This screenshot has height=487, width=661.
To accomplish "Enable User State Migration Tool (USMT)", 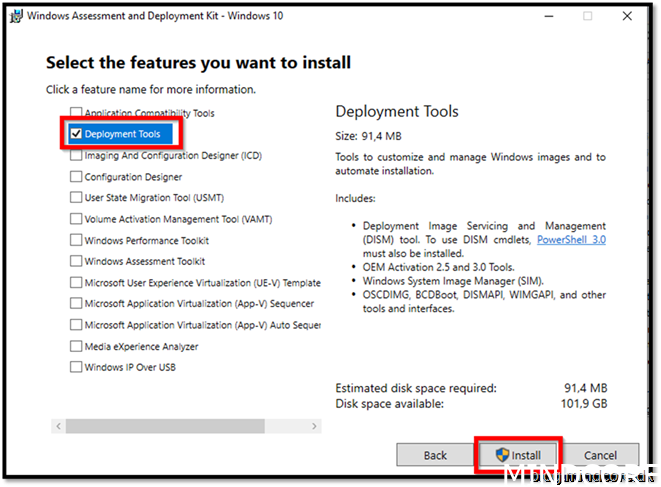I will point(76,198).
